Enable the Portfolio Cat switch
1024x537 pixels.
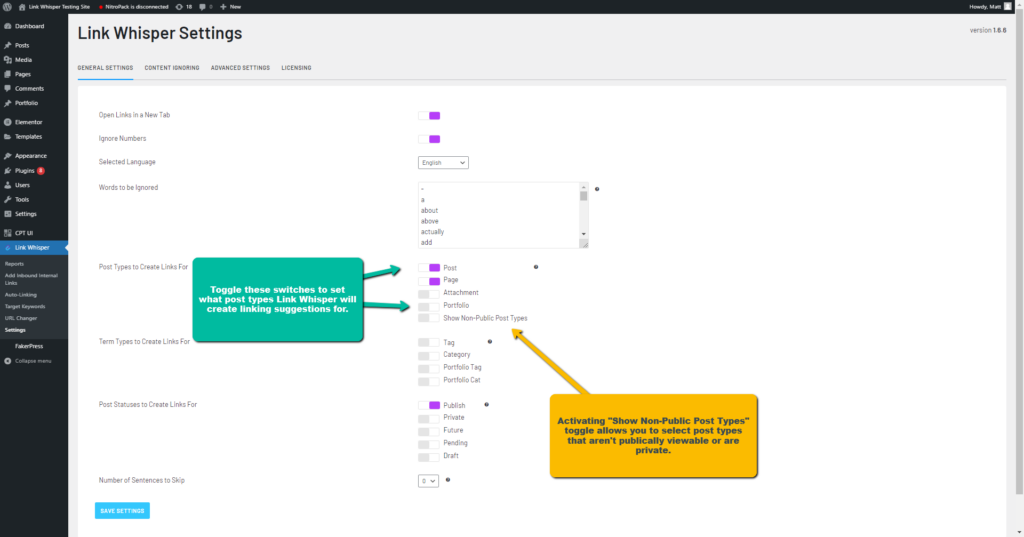(x=429, y=380)
